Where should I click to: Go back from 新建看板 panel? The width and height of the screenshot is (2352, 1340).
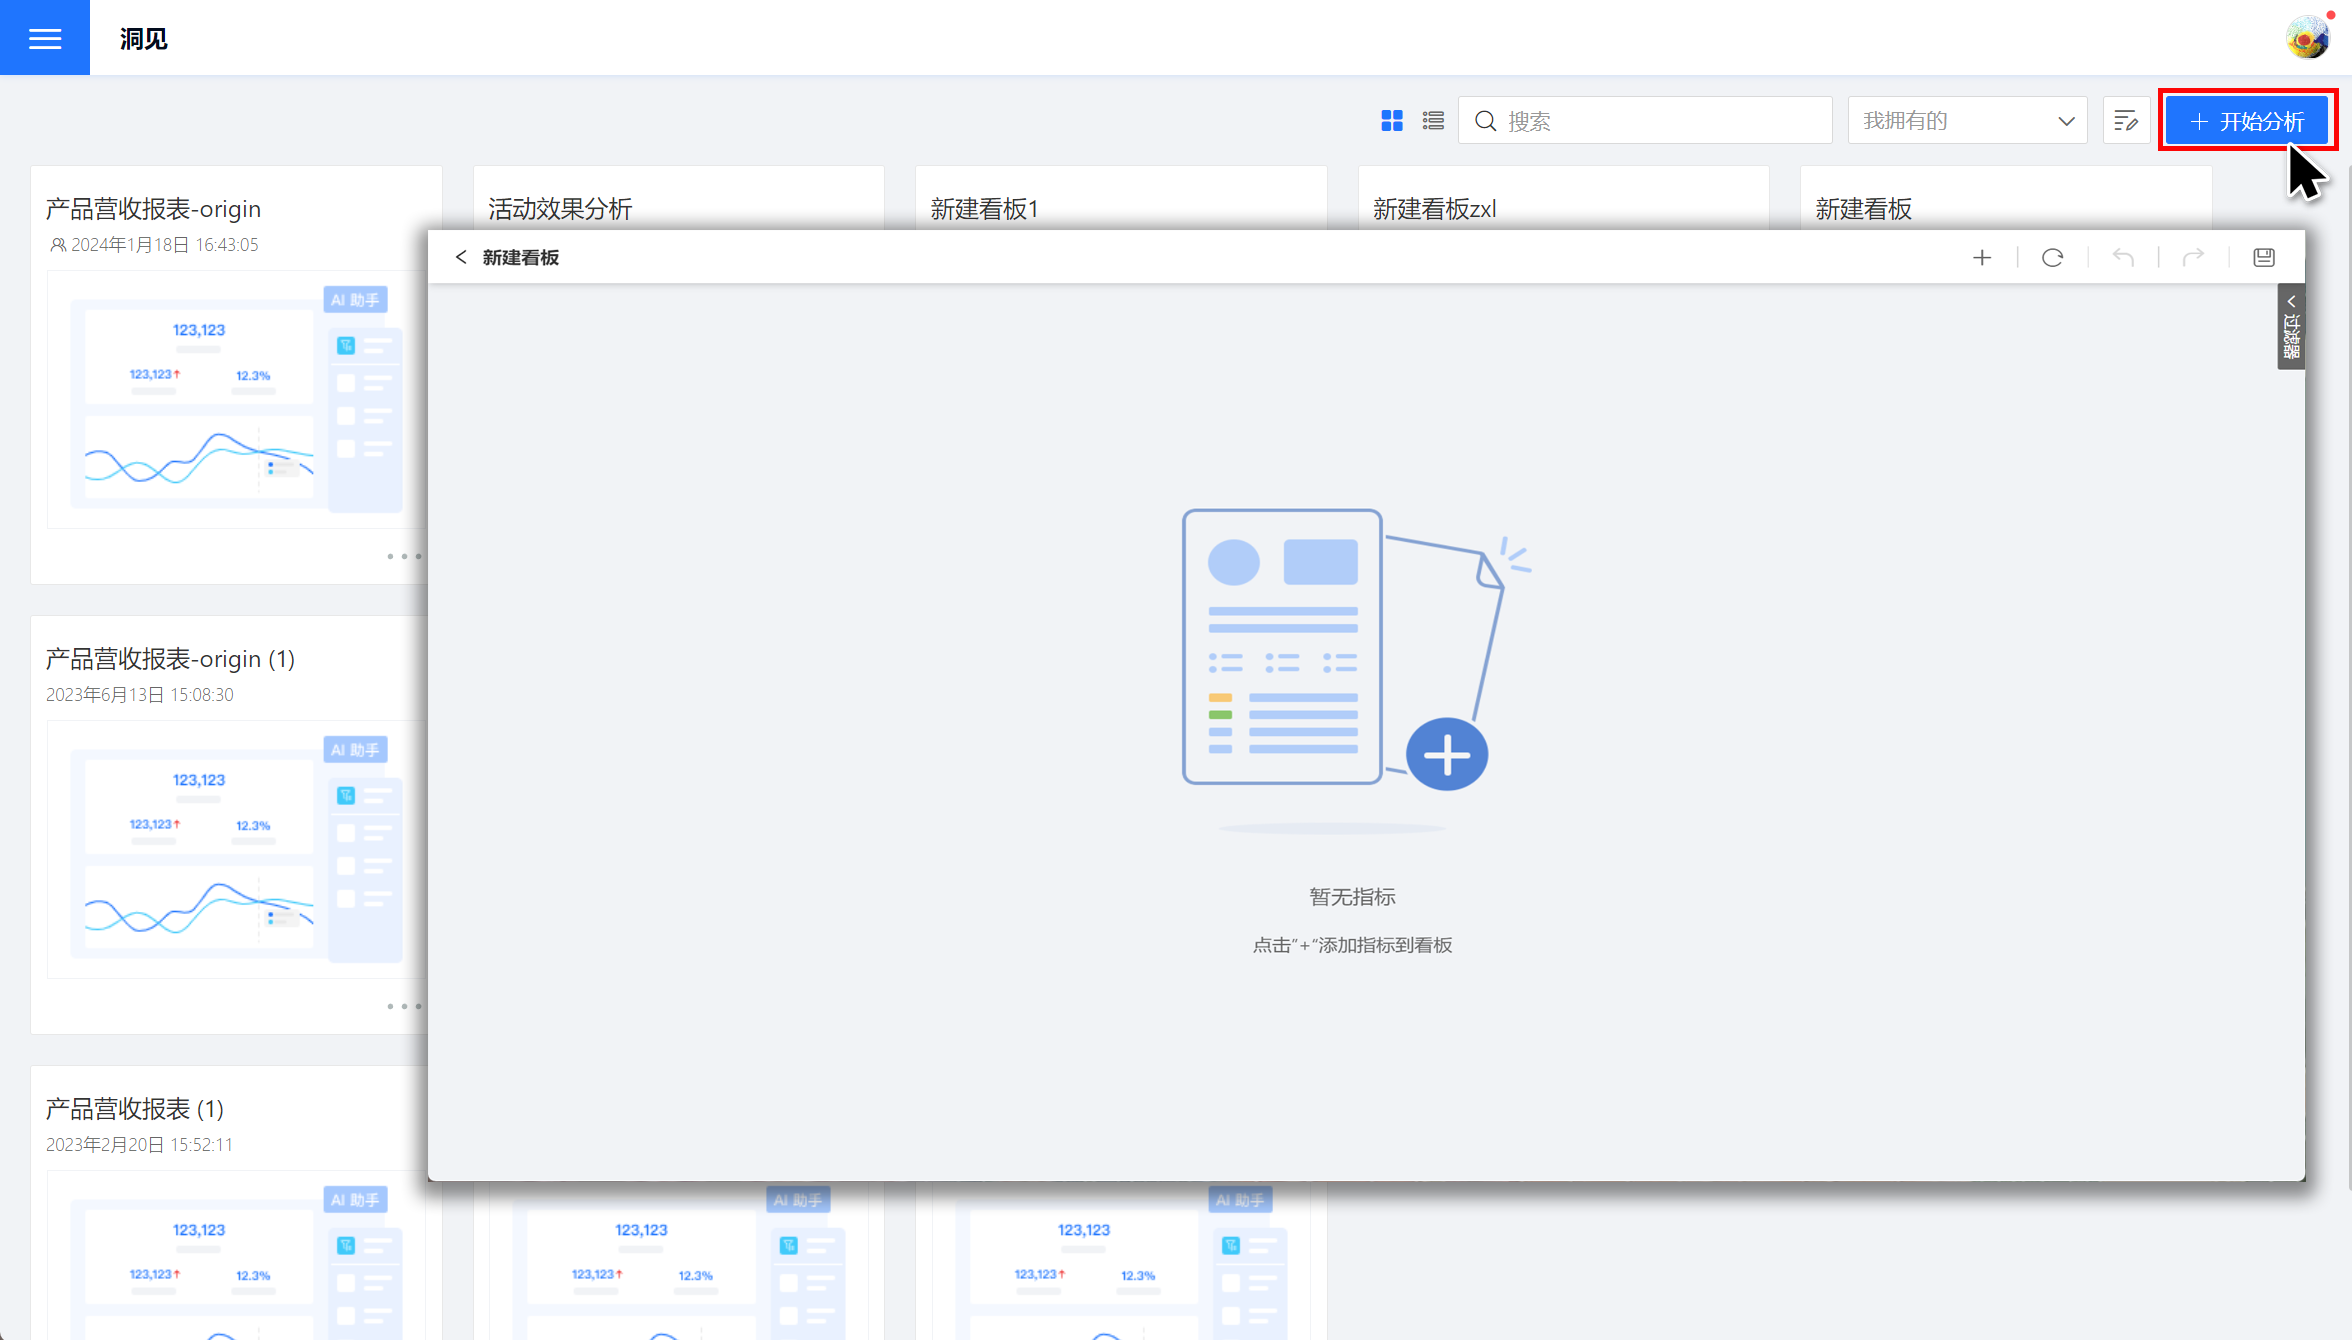pos(461,257)
